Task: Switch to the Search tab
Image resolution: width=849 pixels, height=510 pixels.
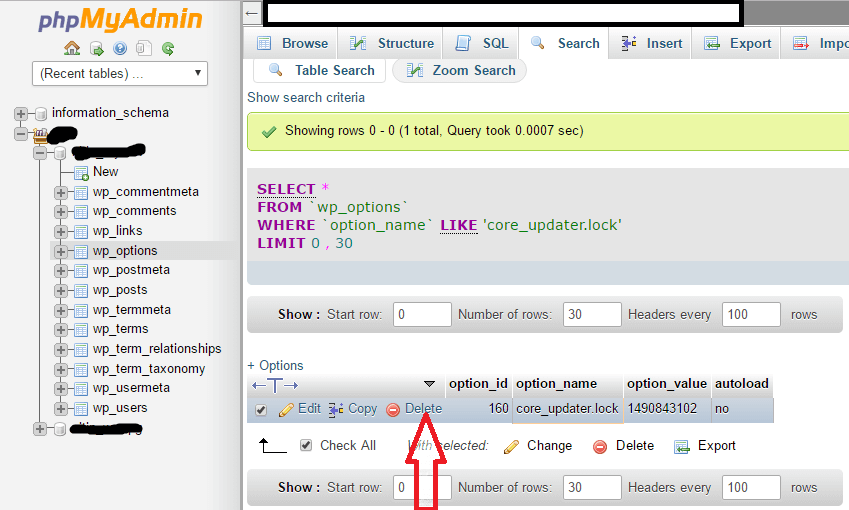Action: coord(565,43)
